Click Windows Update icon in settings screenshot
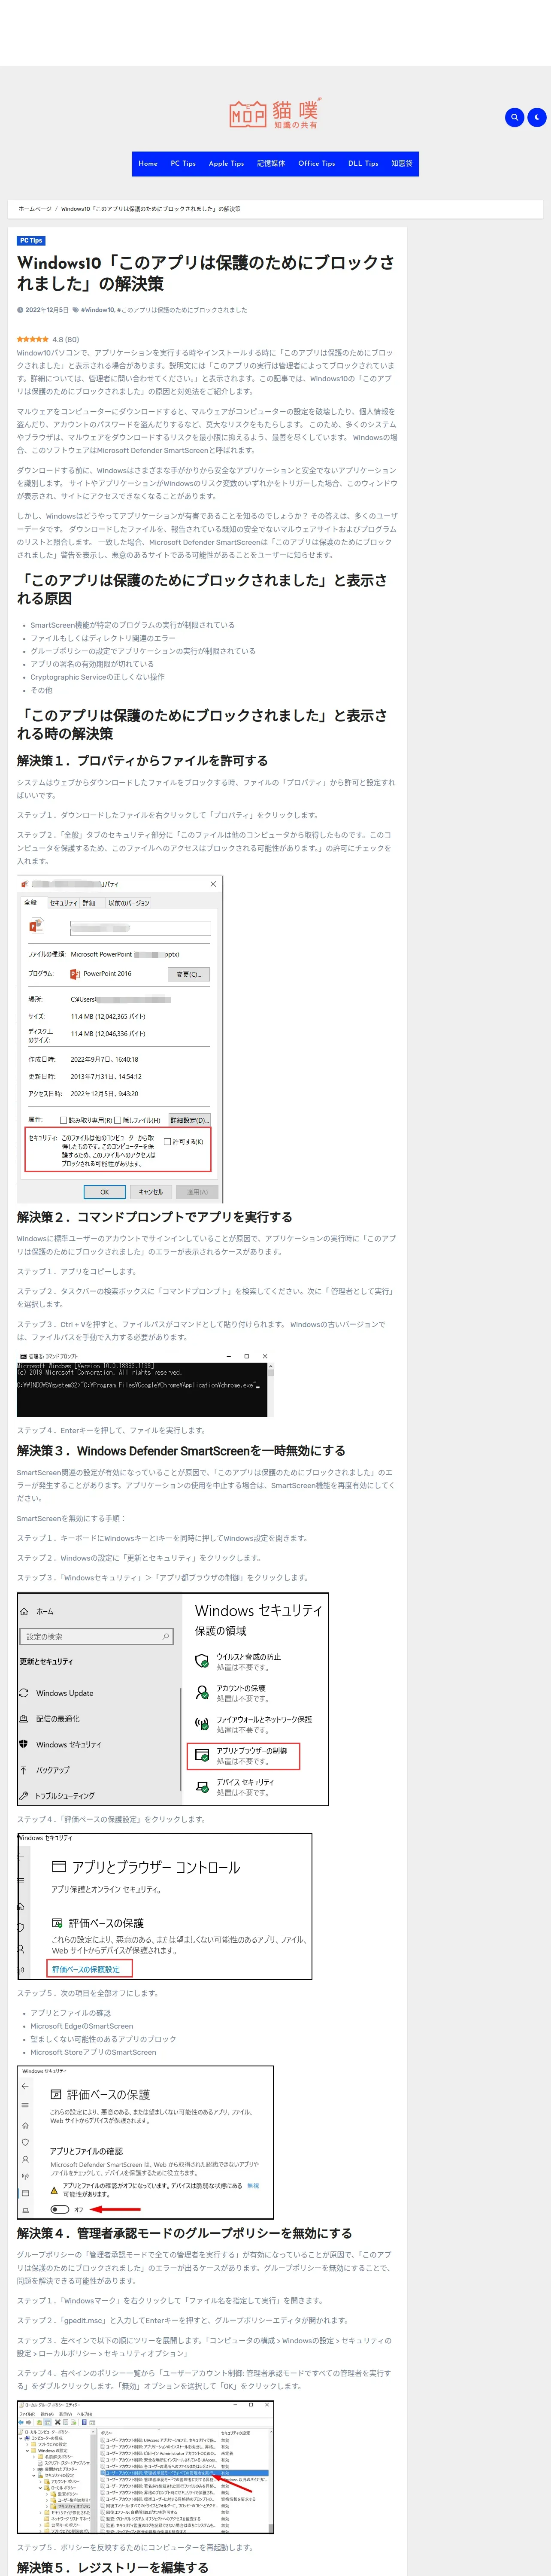Image resolution: width=551 pixels, height=2576 pixels. point(24,1693)
